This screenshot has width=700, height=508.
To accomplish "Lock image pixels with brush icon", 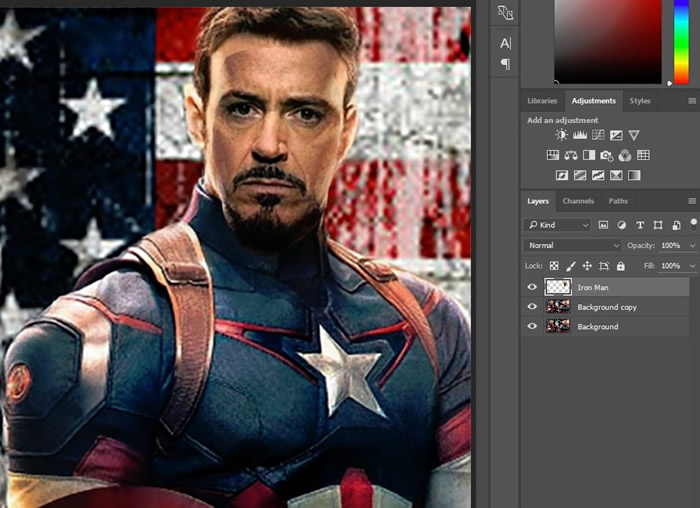I will (x=571, y=266).
